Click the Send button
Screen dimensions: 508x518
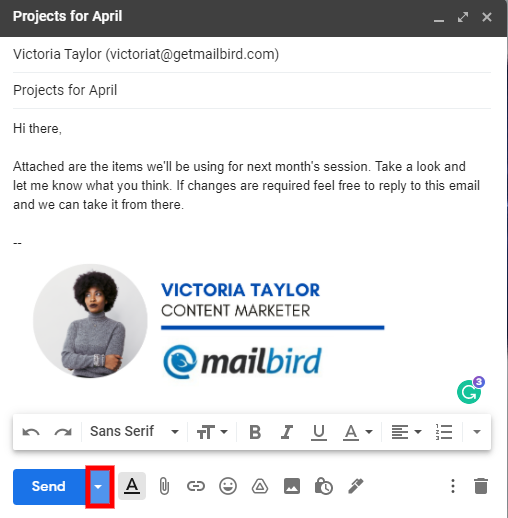pos(49,487)
